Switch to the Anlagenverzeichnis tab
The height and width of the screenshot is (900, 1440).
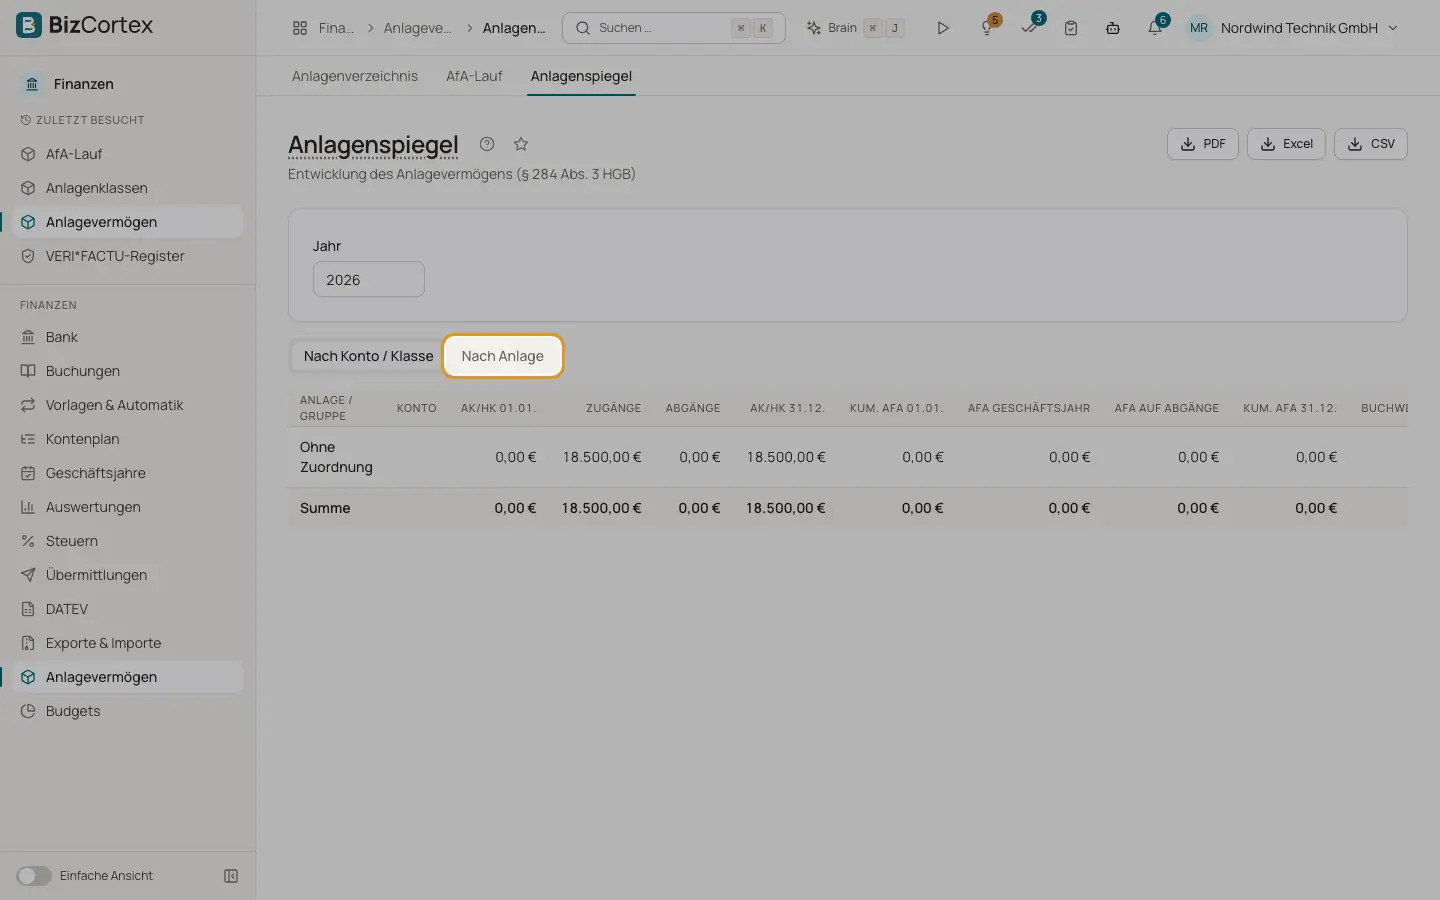(355, 76)
